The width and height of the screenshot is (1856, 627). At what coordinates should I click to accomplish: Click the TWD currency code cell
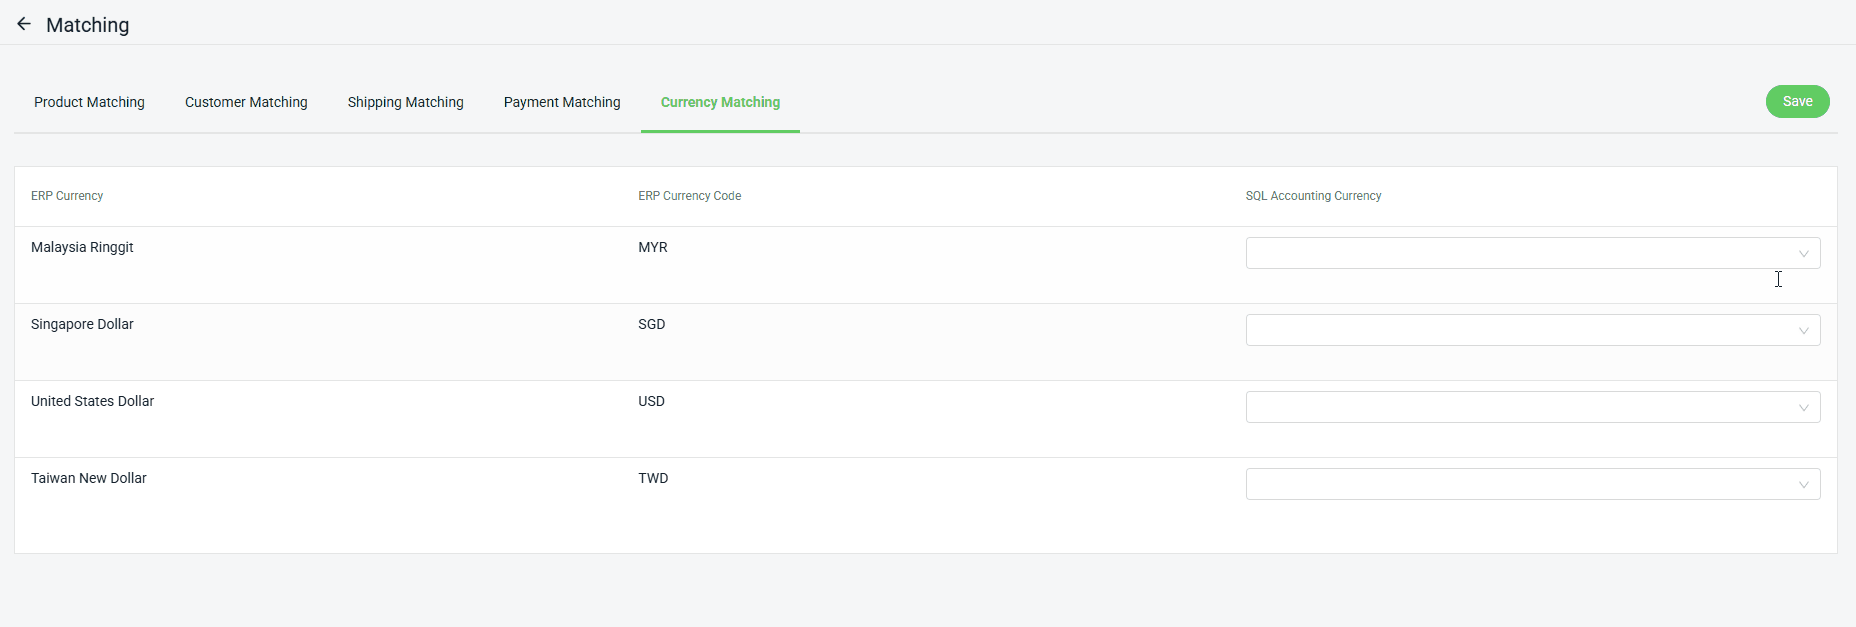(x=653, y=478)
